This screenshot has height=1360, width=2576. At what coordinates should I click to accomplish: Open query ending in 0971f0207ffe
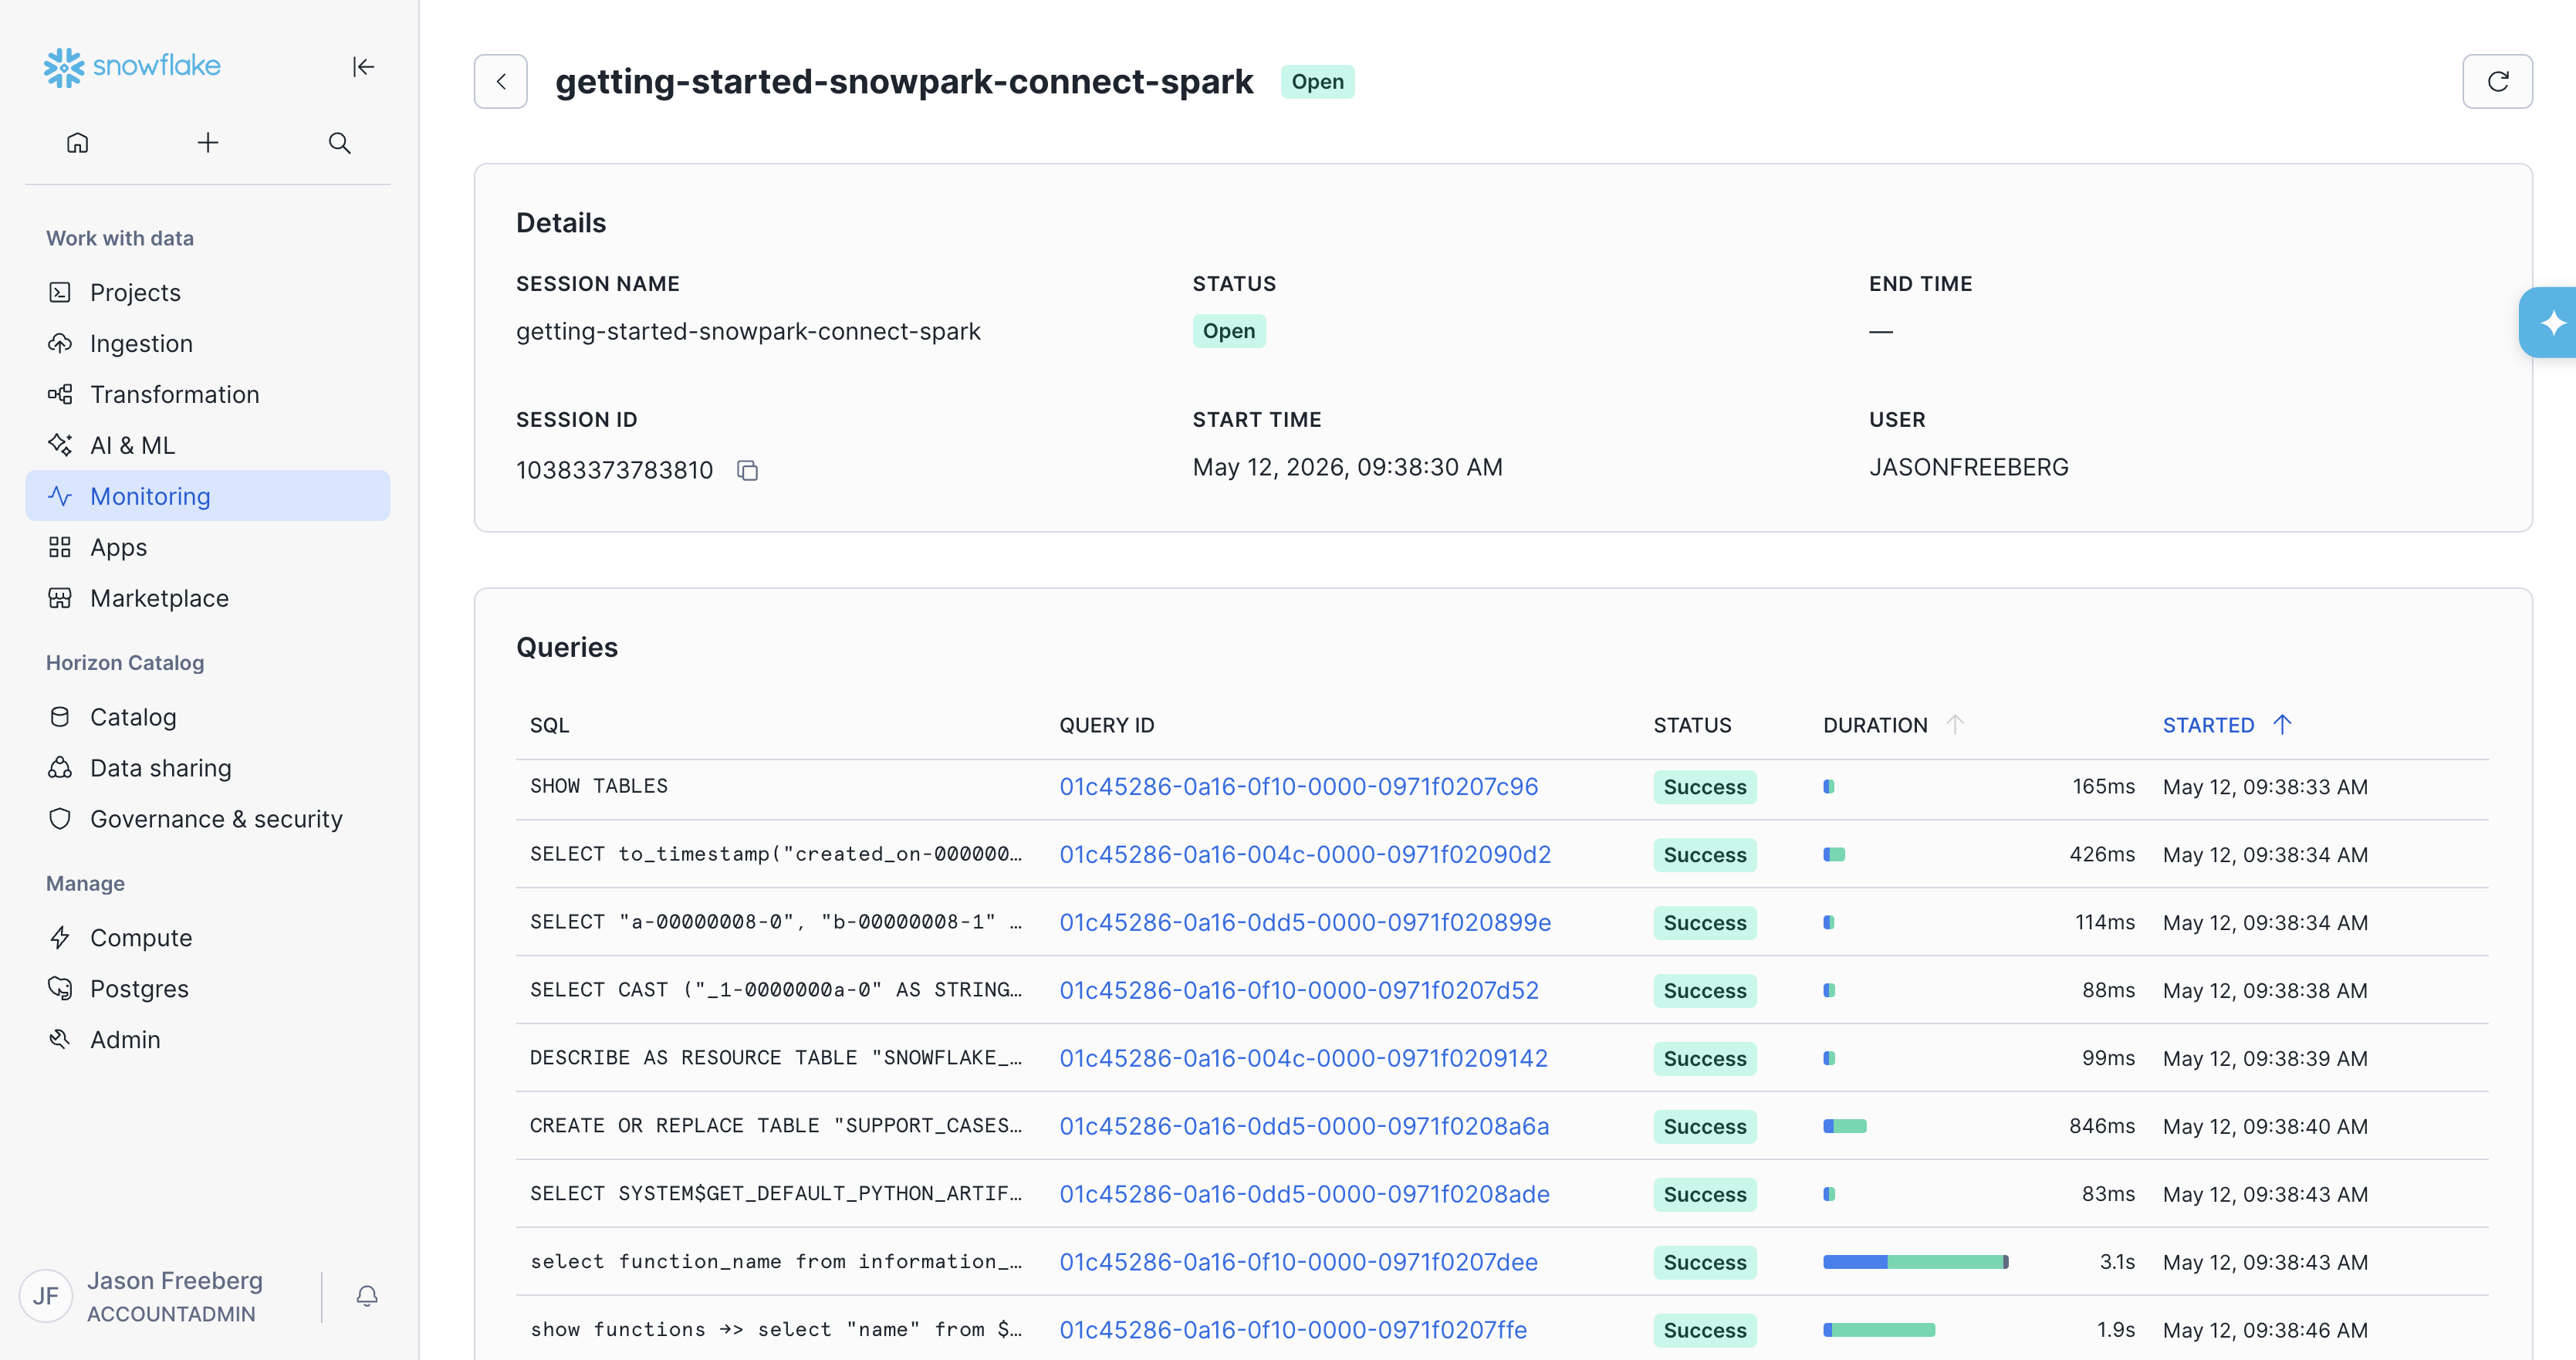pos(1293,1331)
